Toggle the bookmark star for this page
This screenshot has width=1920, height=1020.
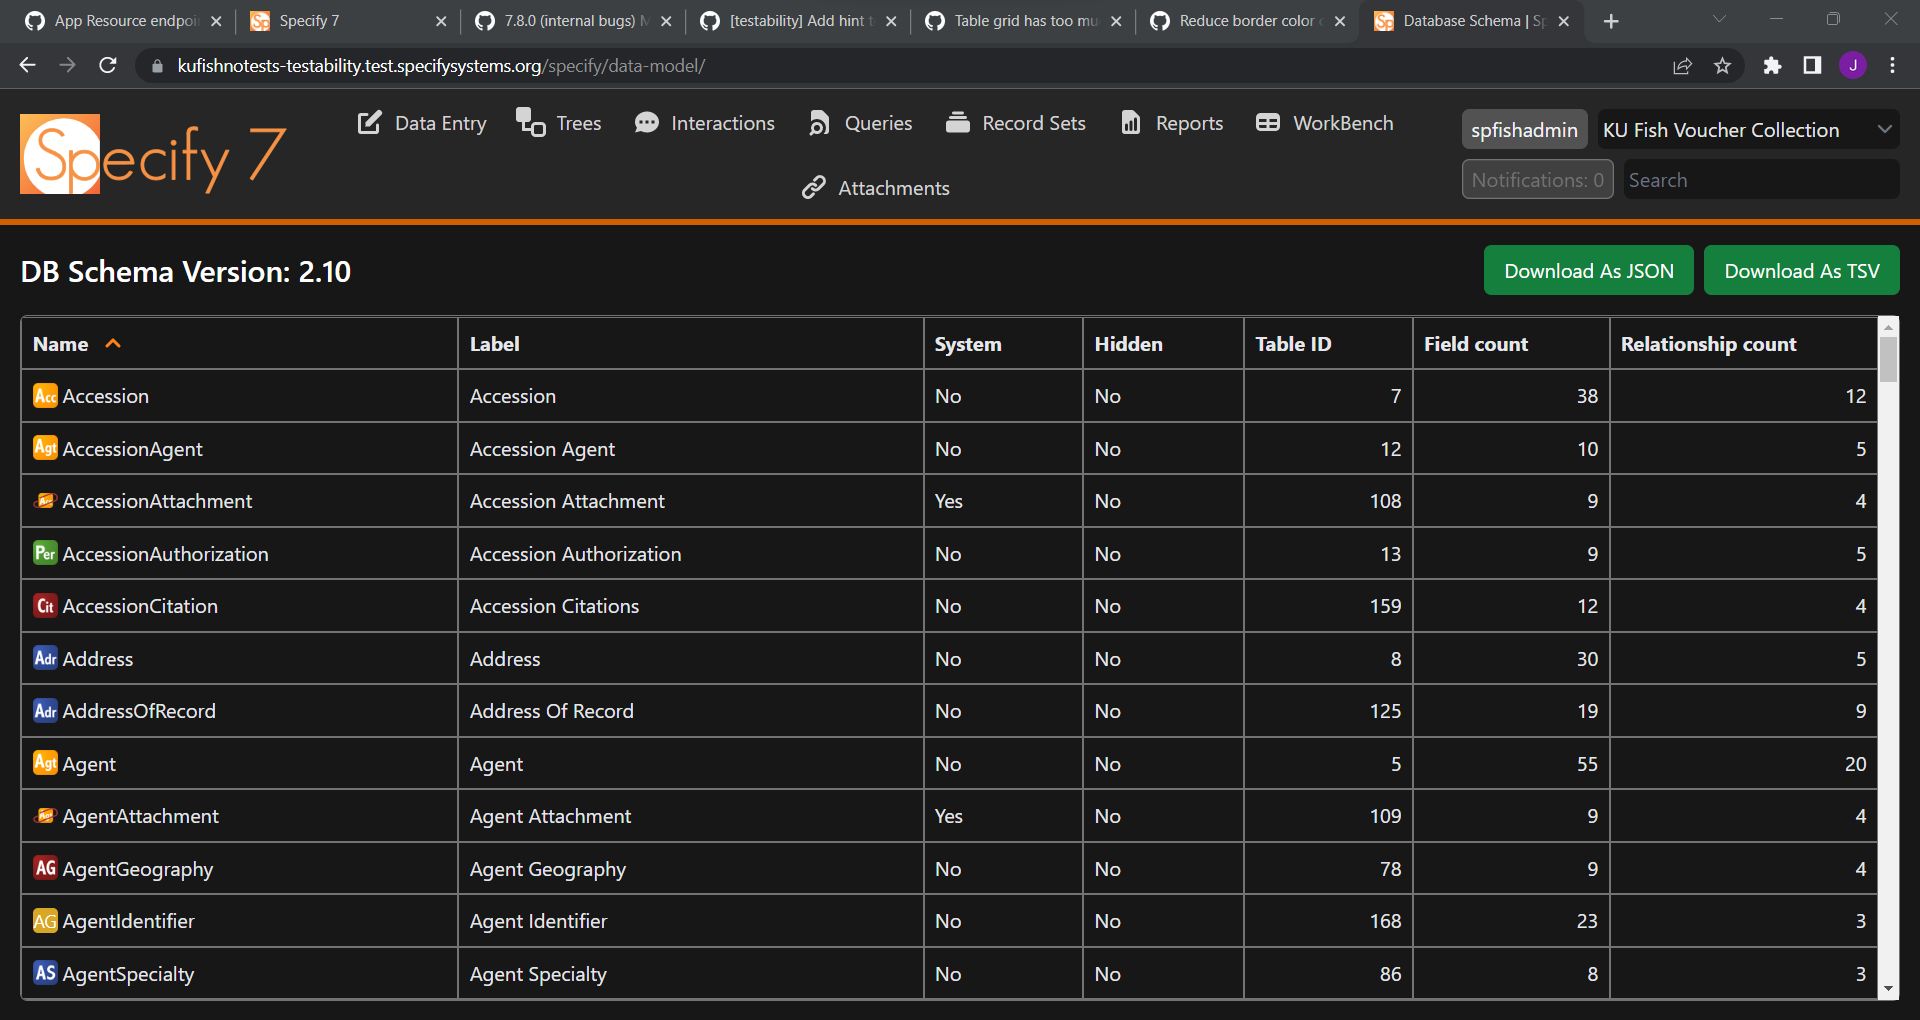click(x=1722, y=65)
